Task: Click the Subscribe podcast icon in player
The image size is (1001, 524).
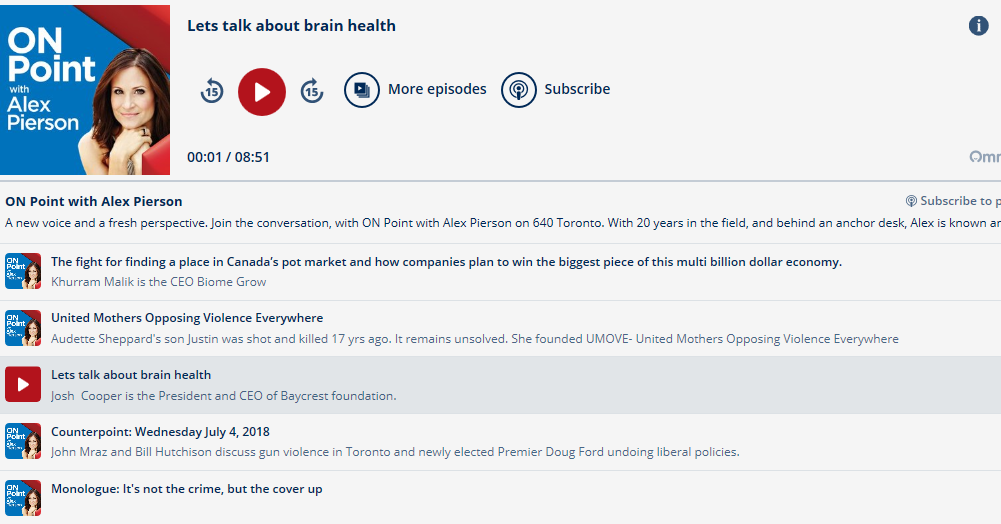Action: [519, 90]
